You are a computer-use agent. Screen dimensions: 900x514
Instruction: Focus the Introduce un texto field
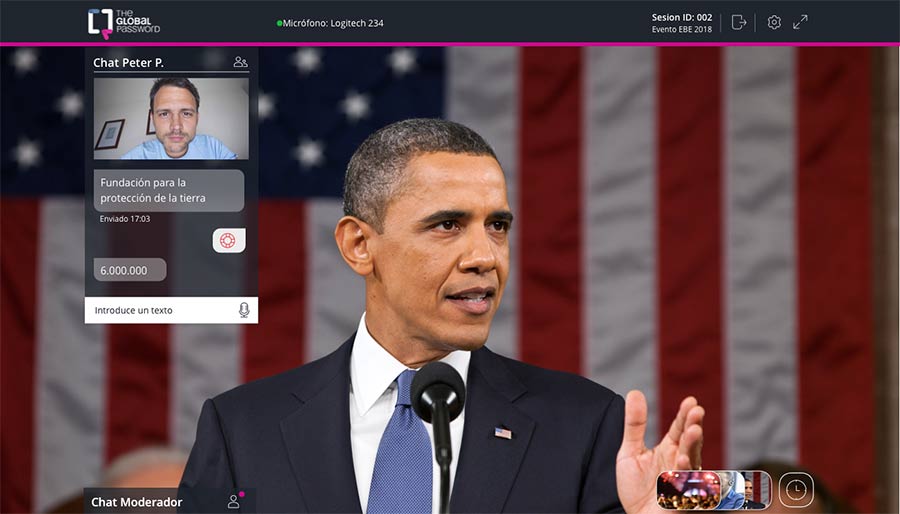coord(171,310)
